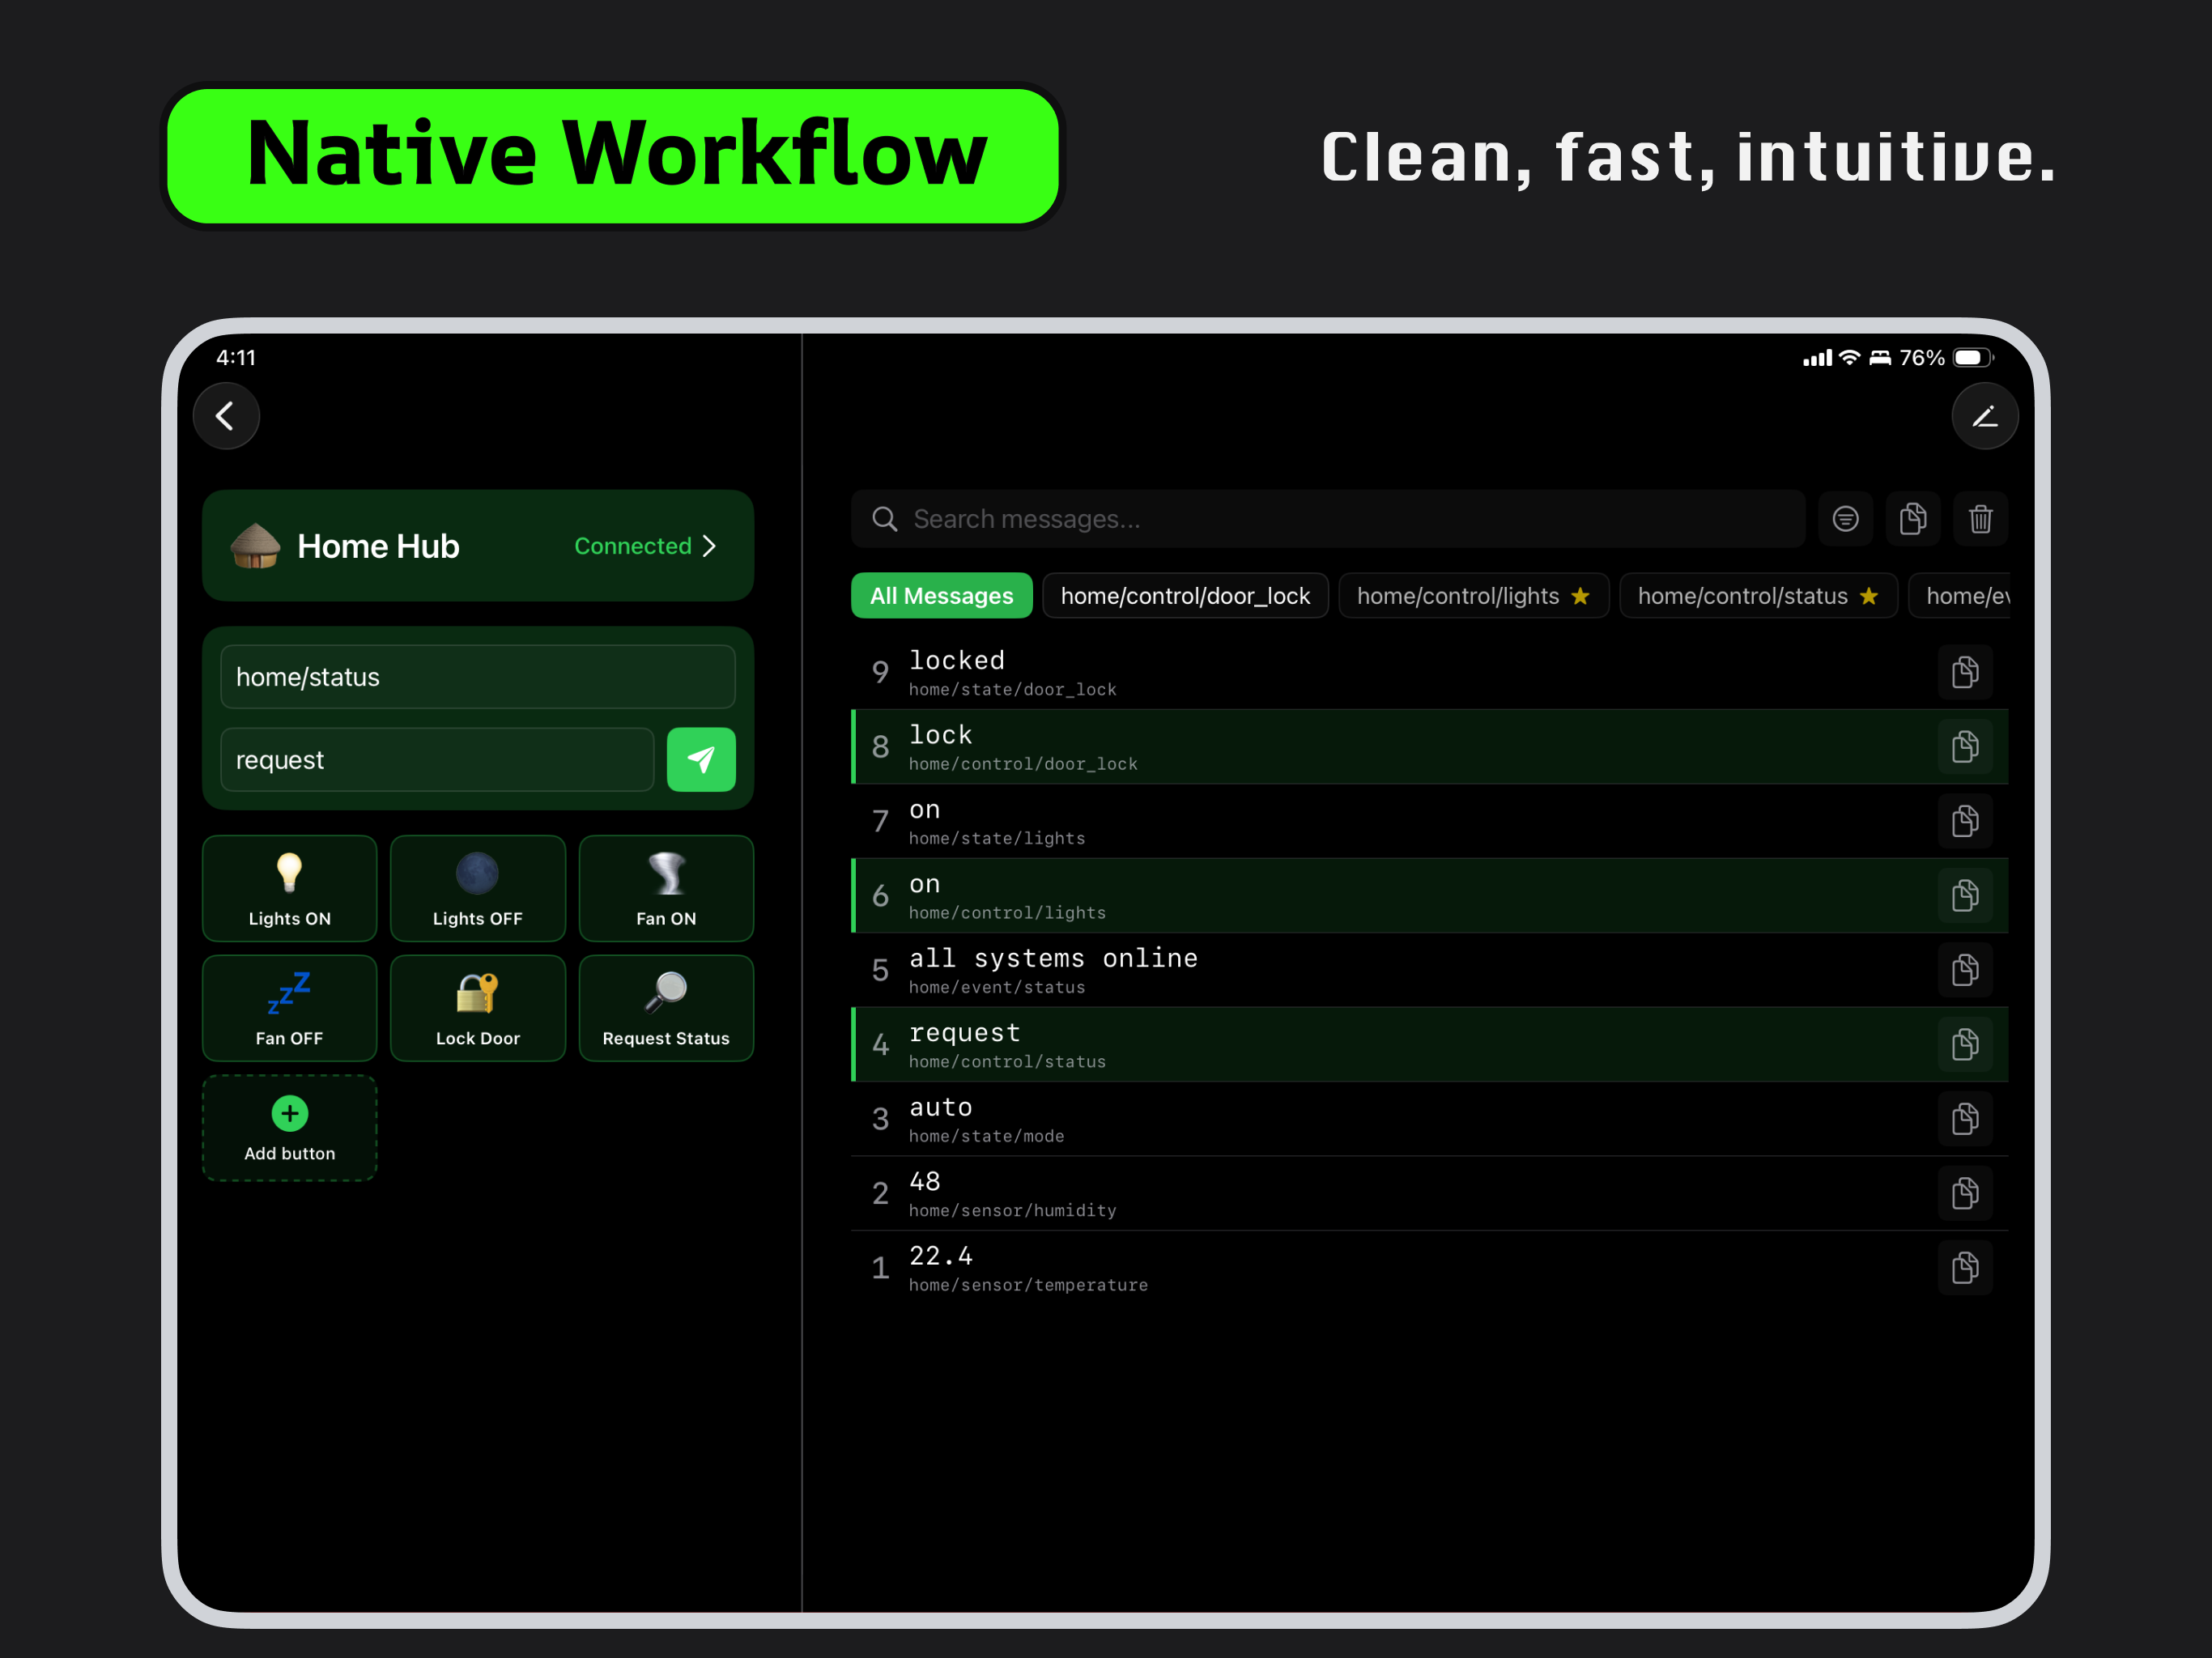Delete messages with the trash icon
This screenshot has height=1658, width=2212.
tap(1980, 519)
